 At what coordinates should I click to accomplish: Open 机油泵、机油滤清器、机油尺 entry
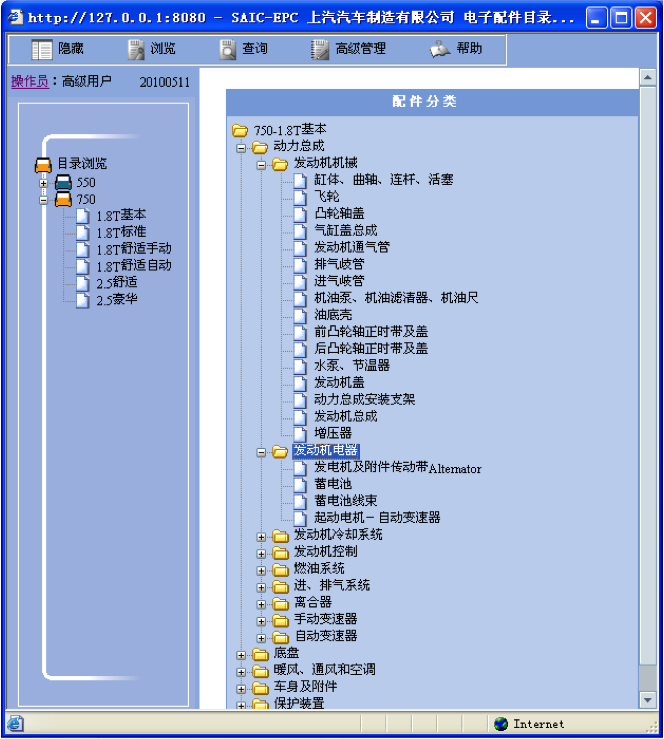click(x=396, y=298)
